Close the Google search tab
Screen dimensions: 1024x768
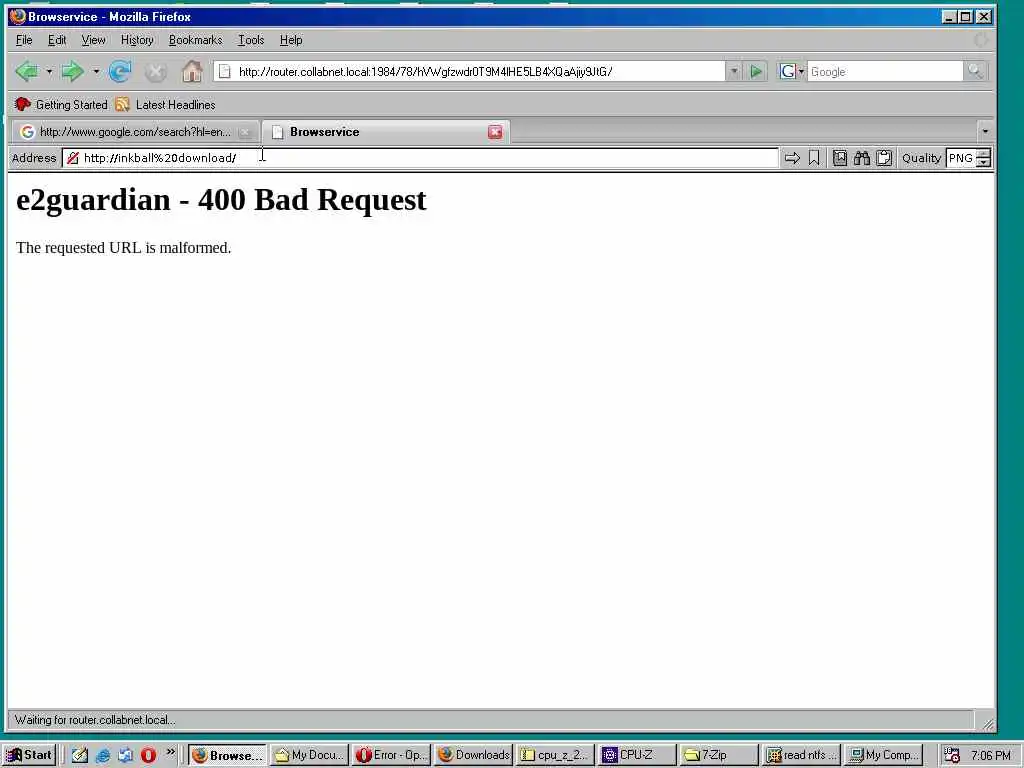[x=245, y=132]
